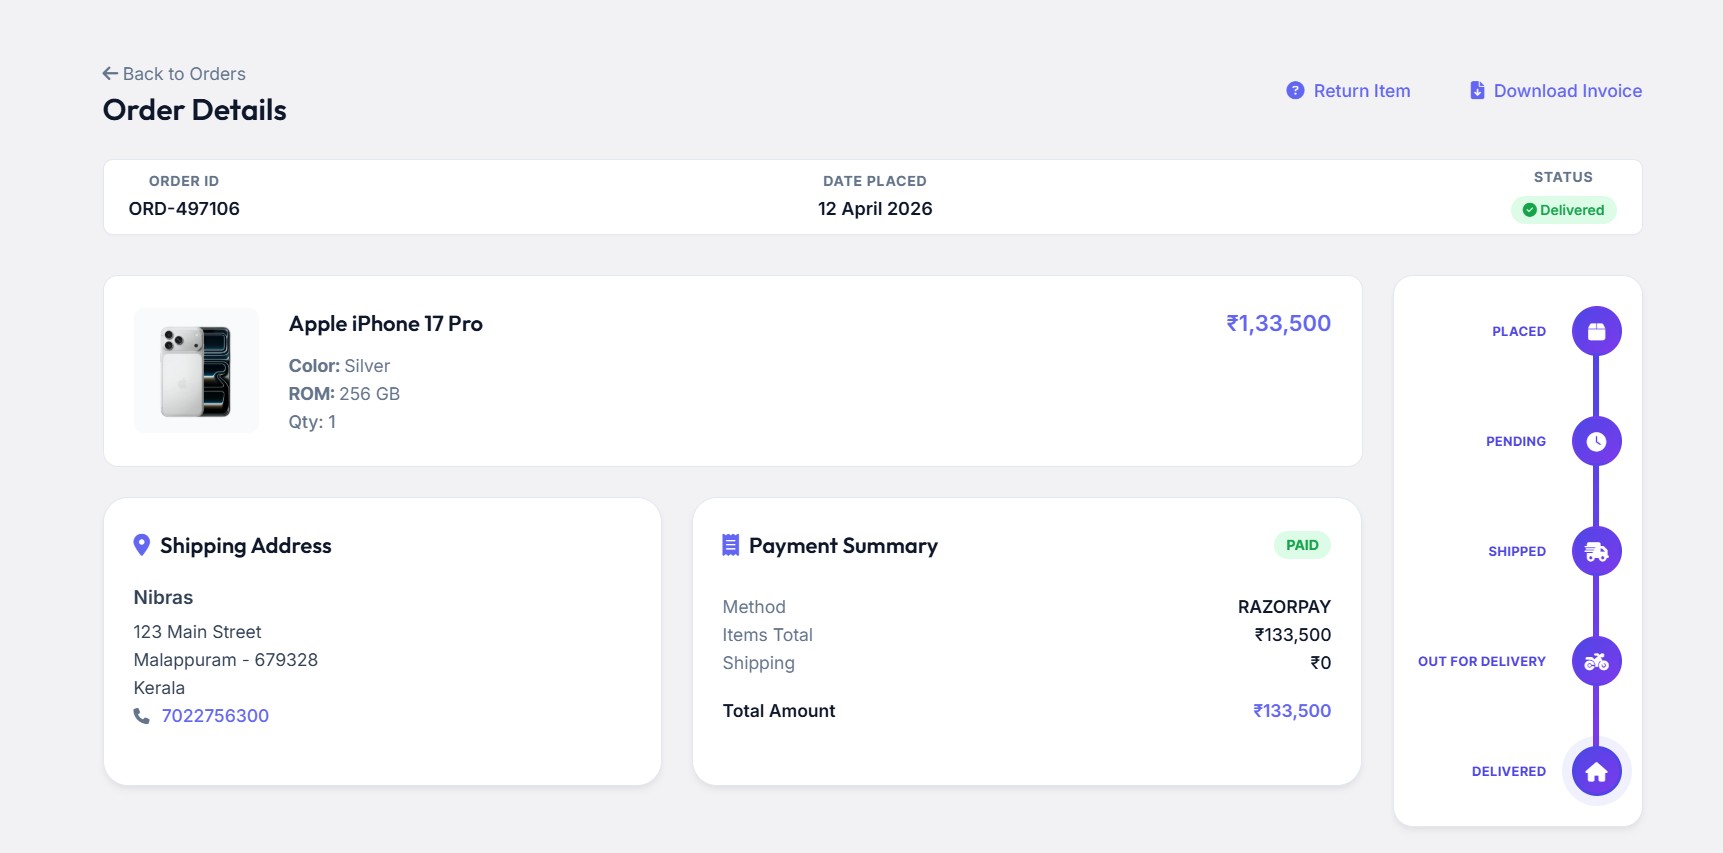1723x853 pixels.
Task: Click the order ID ORD-497106
Action: click(183, 208)
